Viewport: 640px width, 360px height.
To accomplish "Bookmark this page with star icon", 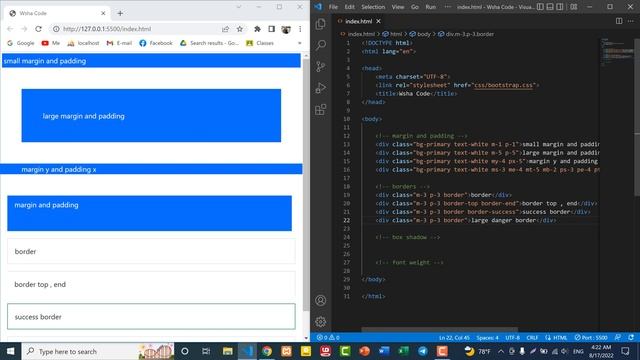I will (240, 29).
